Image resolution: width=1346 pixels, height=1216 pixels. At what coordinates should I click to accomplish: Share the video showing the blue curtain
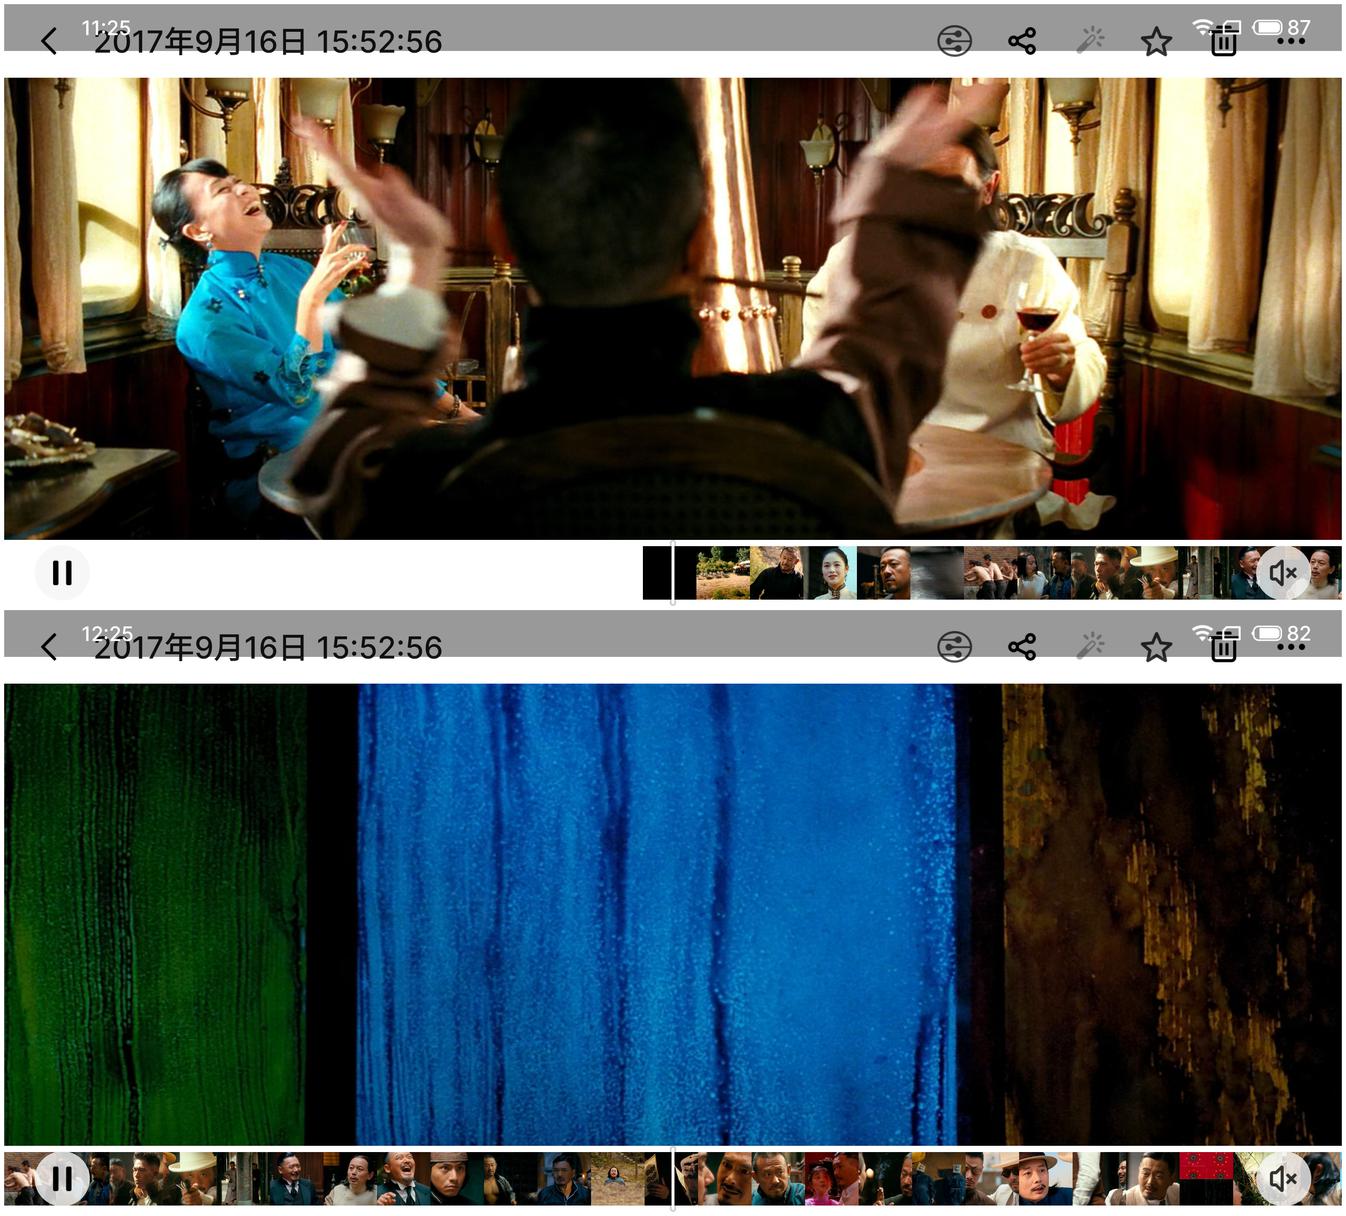click(1022, 647)
